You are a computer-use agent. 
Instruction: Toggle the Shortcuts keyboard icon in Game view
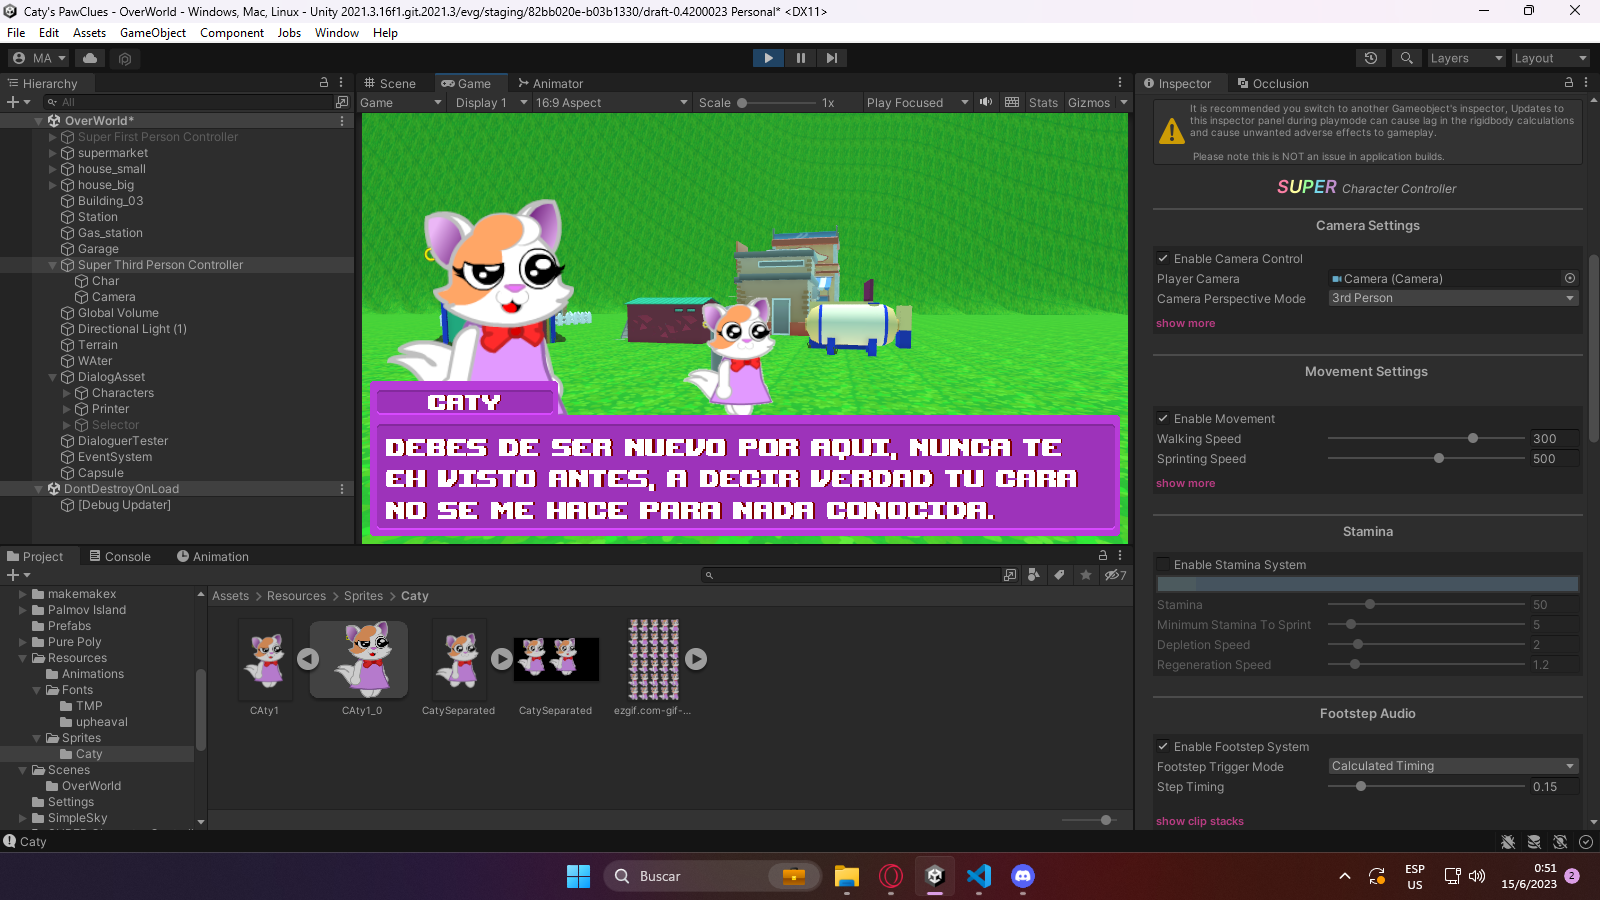1012,102
